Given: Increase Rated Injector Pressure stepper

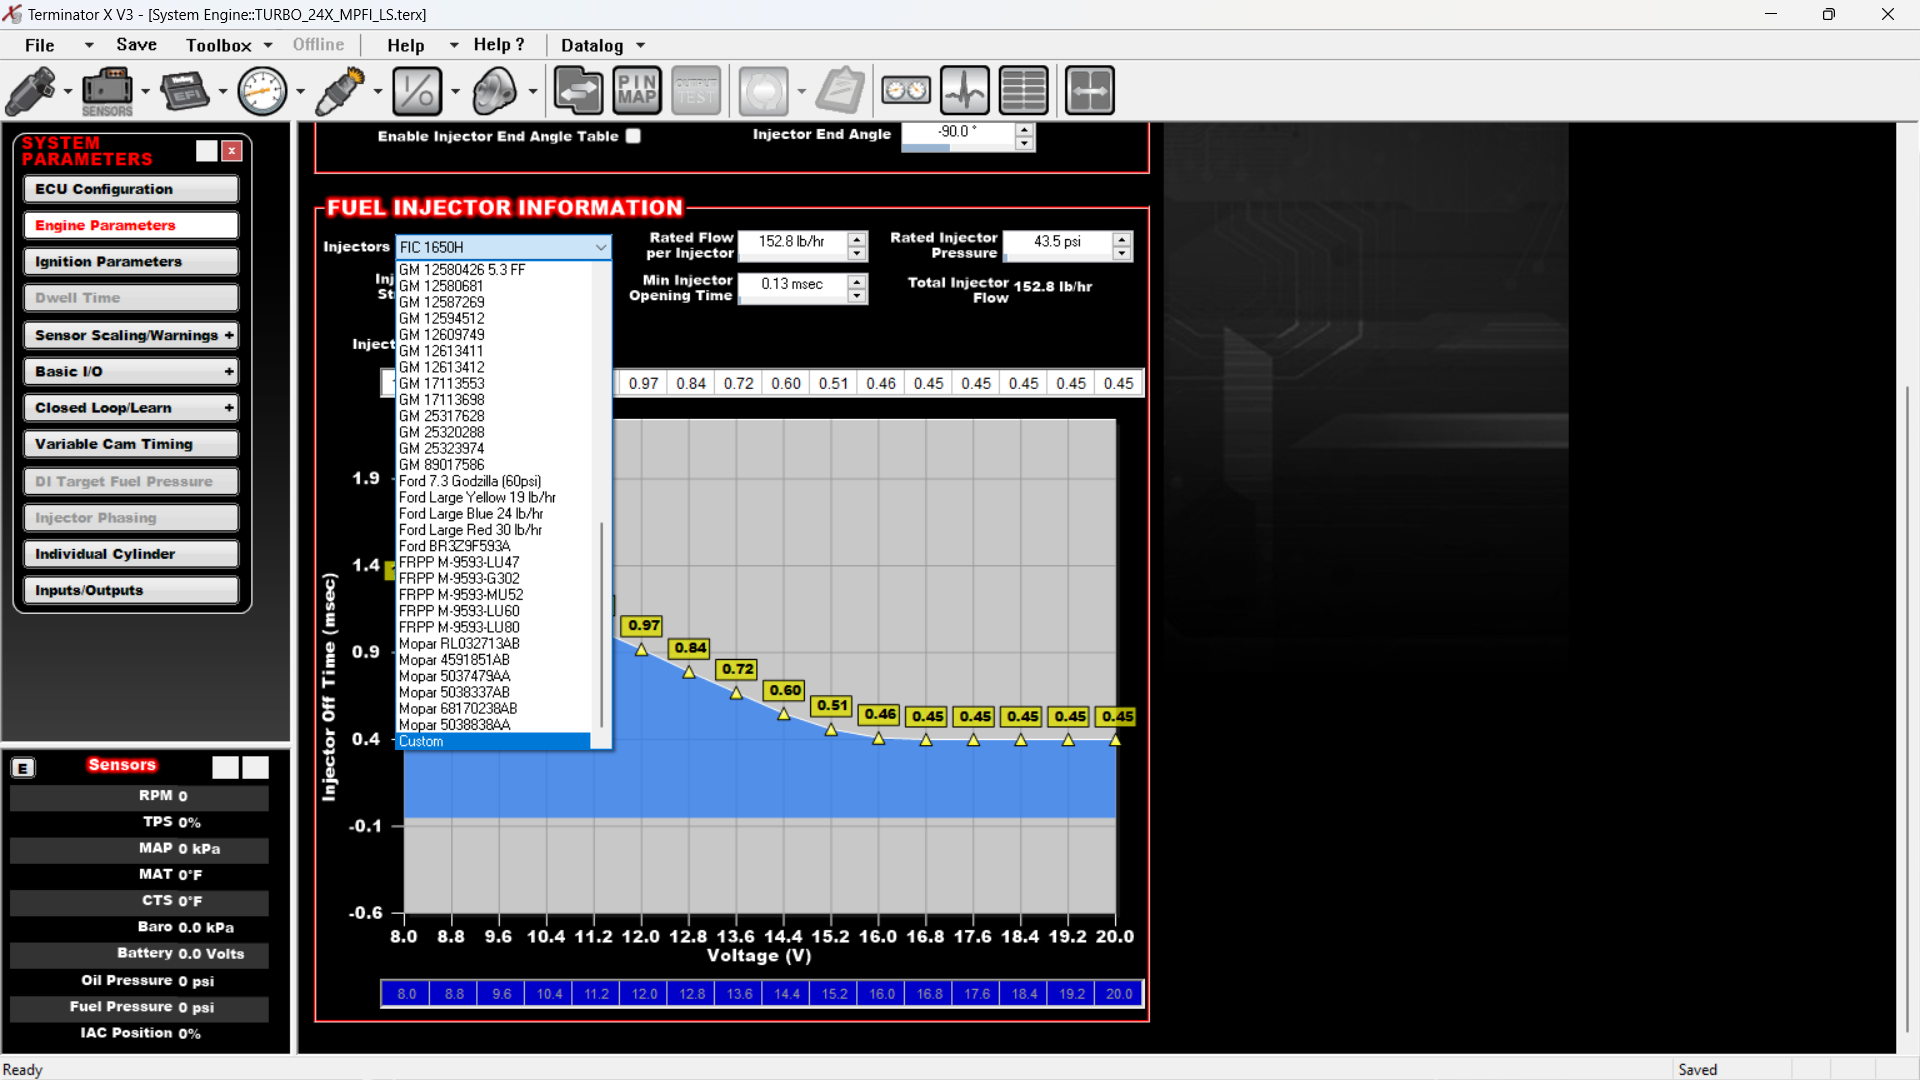Looking at the screenshot, I should [1122, 238].
